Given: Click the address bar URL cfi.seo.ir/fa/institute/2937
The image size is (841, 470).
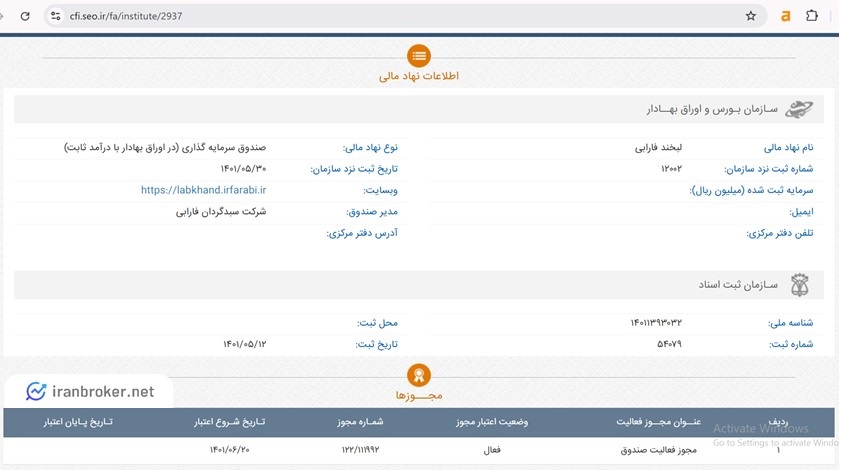Looking at the screenshot, I should [x=126, y=16].
